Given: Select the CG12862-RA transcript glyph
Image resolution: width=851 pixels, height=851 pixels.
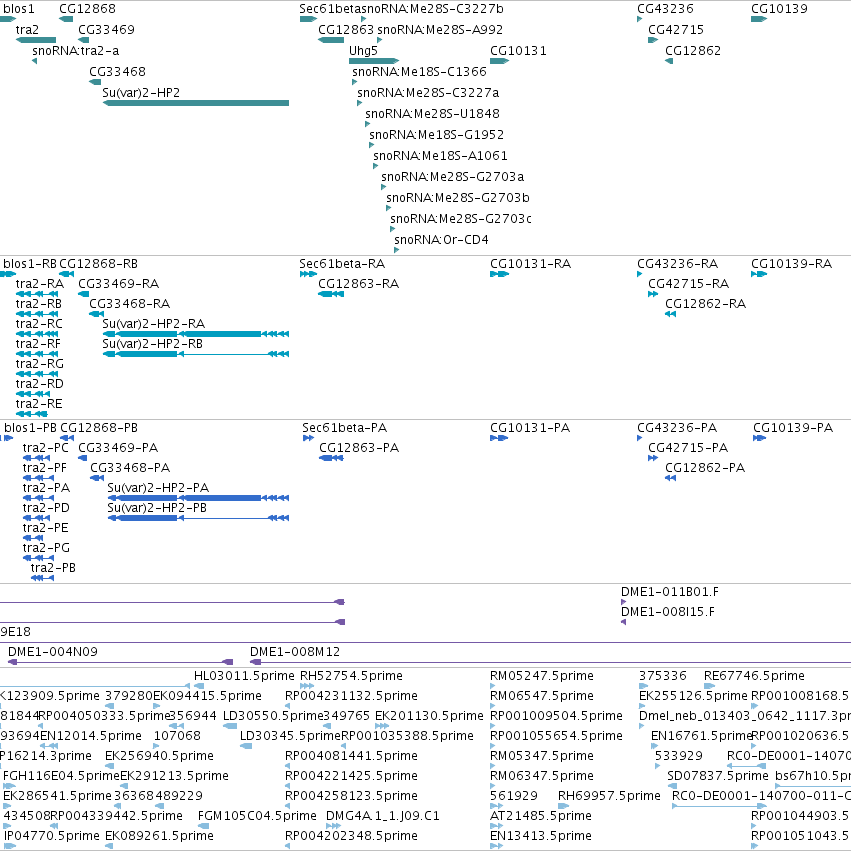Looking at the screenshot, I should (671, 314).
